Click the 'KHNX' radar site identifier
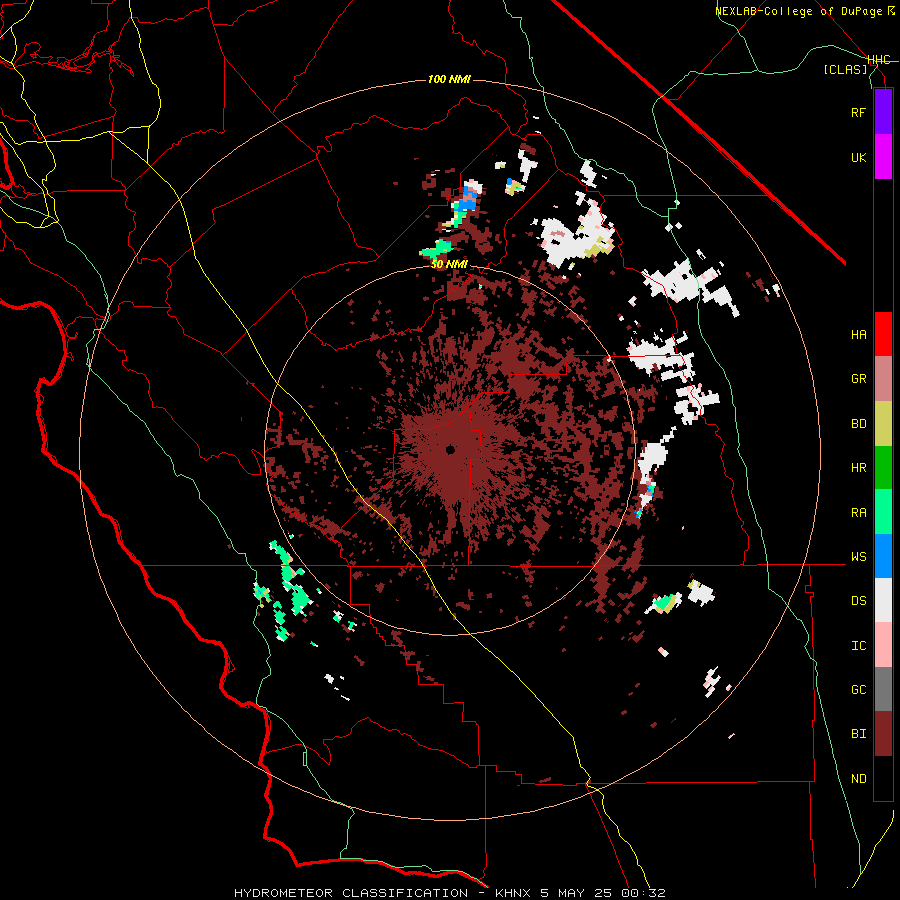Screen dimensions: 900x900 tap(513, 893)
